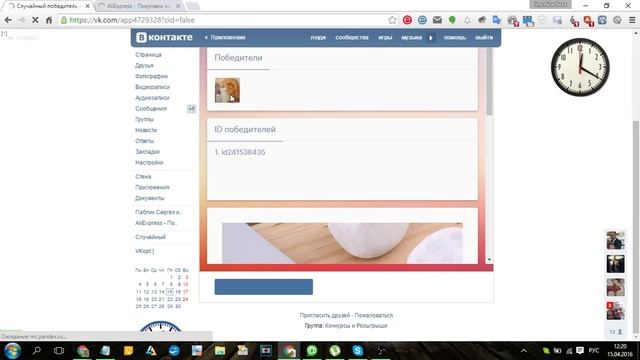Show hidden system tray icons chevron

pos(524,351)
